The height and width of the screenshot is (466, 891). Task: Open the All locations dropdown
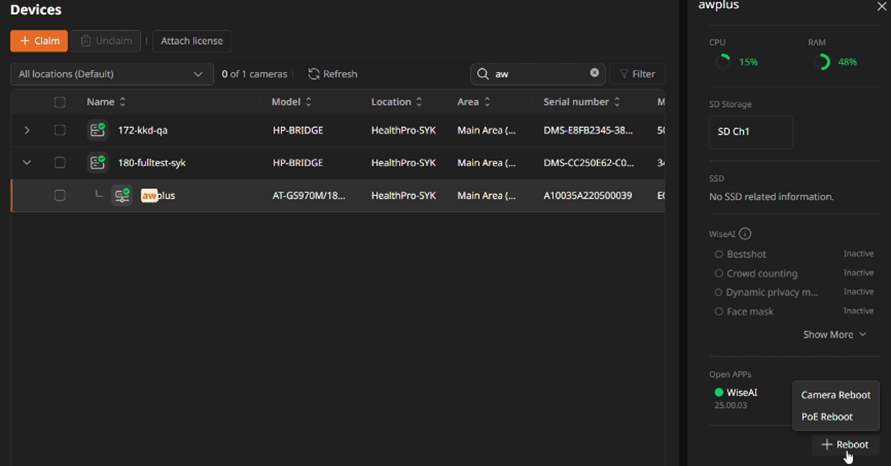pos(111,74)
